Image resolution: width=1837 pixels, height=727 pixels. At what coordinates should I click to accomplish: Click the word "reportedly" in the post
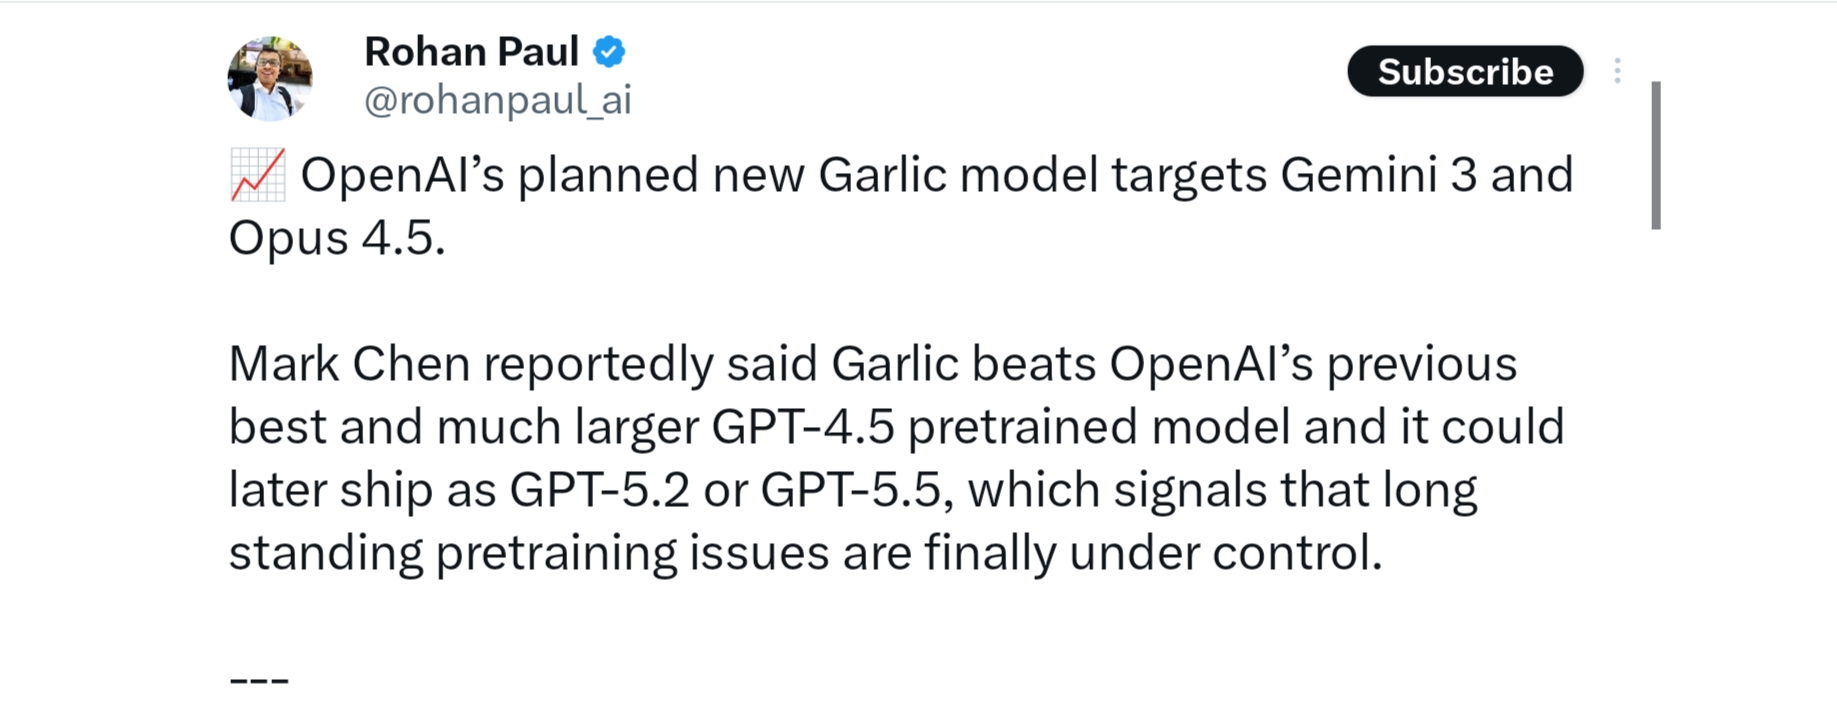(x=598, y=364)
